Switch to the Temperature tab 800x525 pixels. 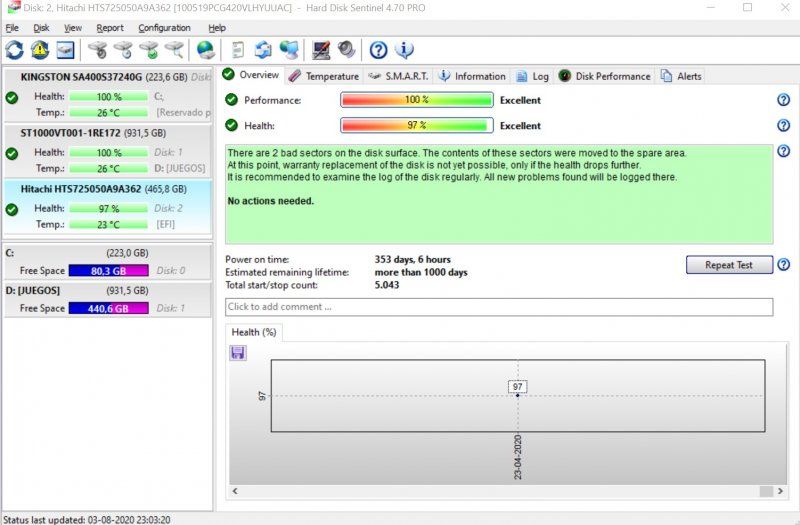click(x=324, y=76)
